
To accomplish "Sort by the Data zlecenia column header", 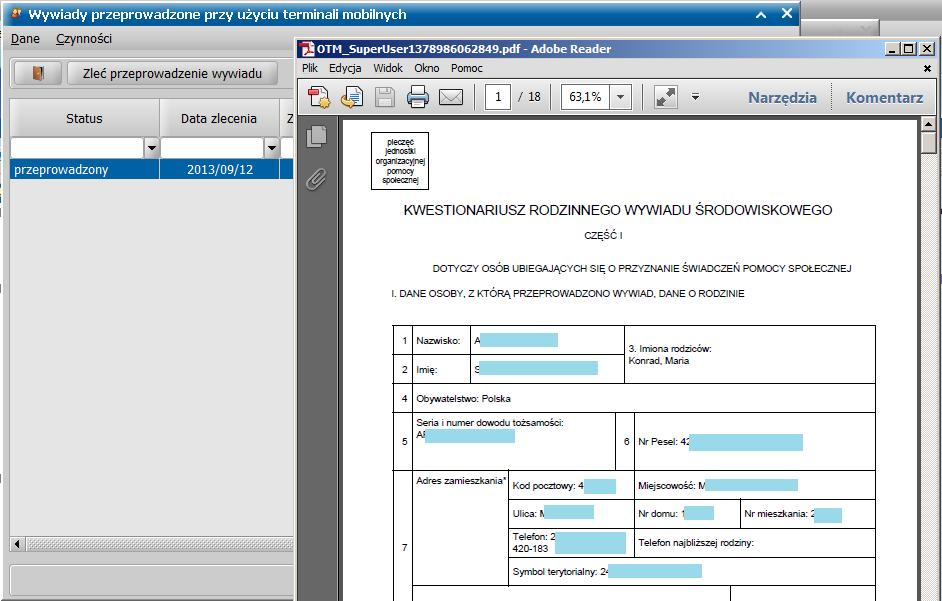I will pyautogui.click(x=219, y=118).
